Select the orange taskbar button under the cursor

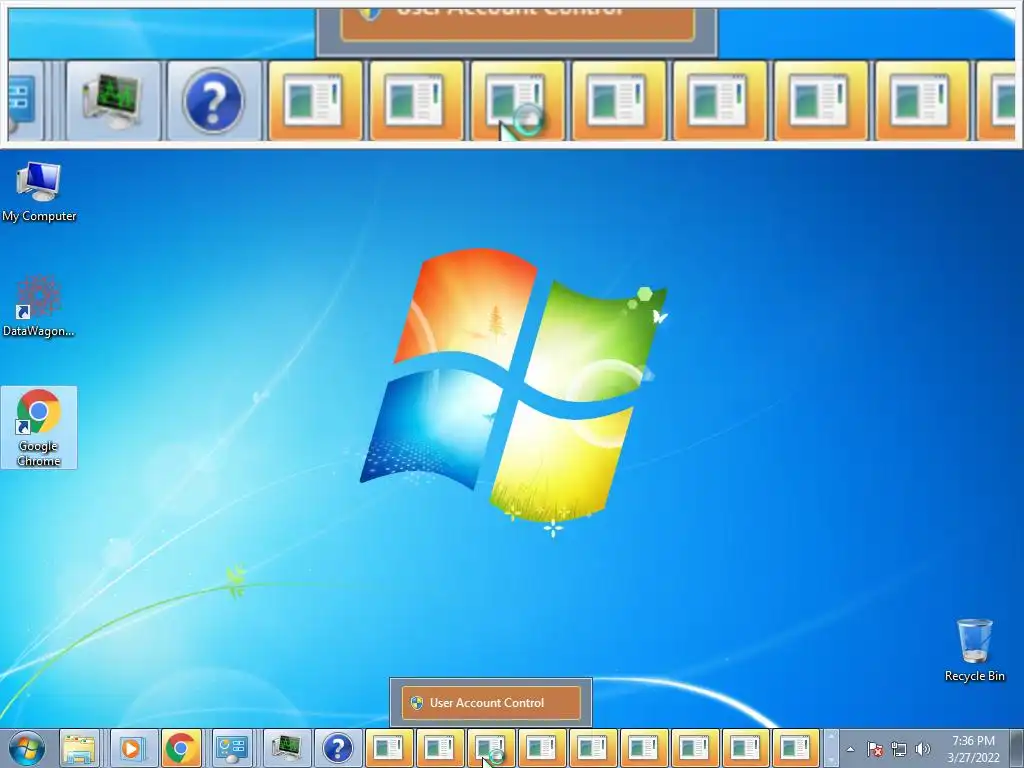pyautogui.click(x=490, y=748)
